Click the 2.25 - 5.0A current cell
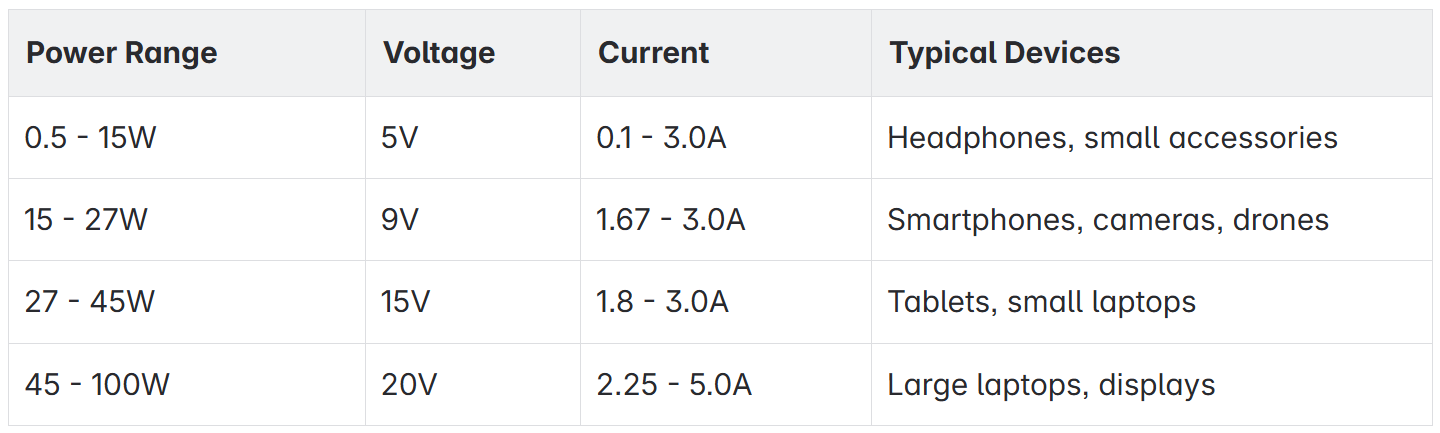 673,384
